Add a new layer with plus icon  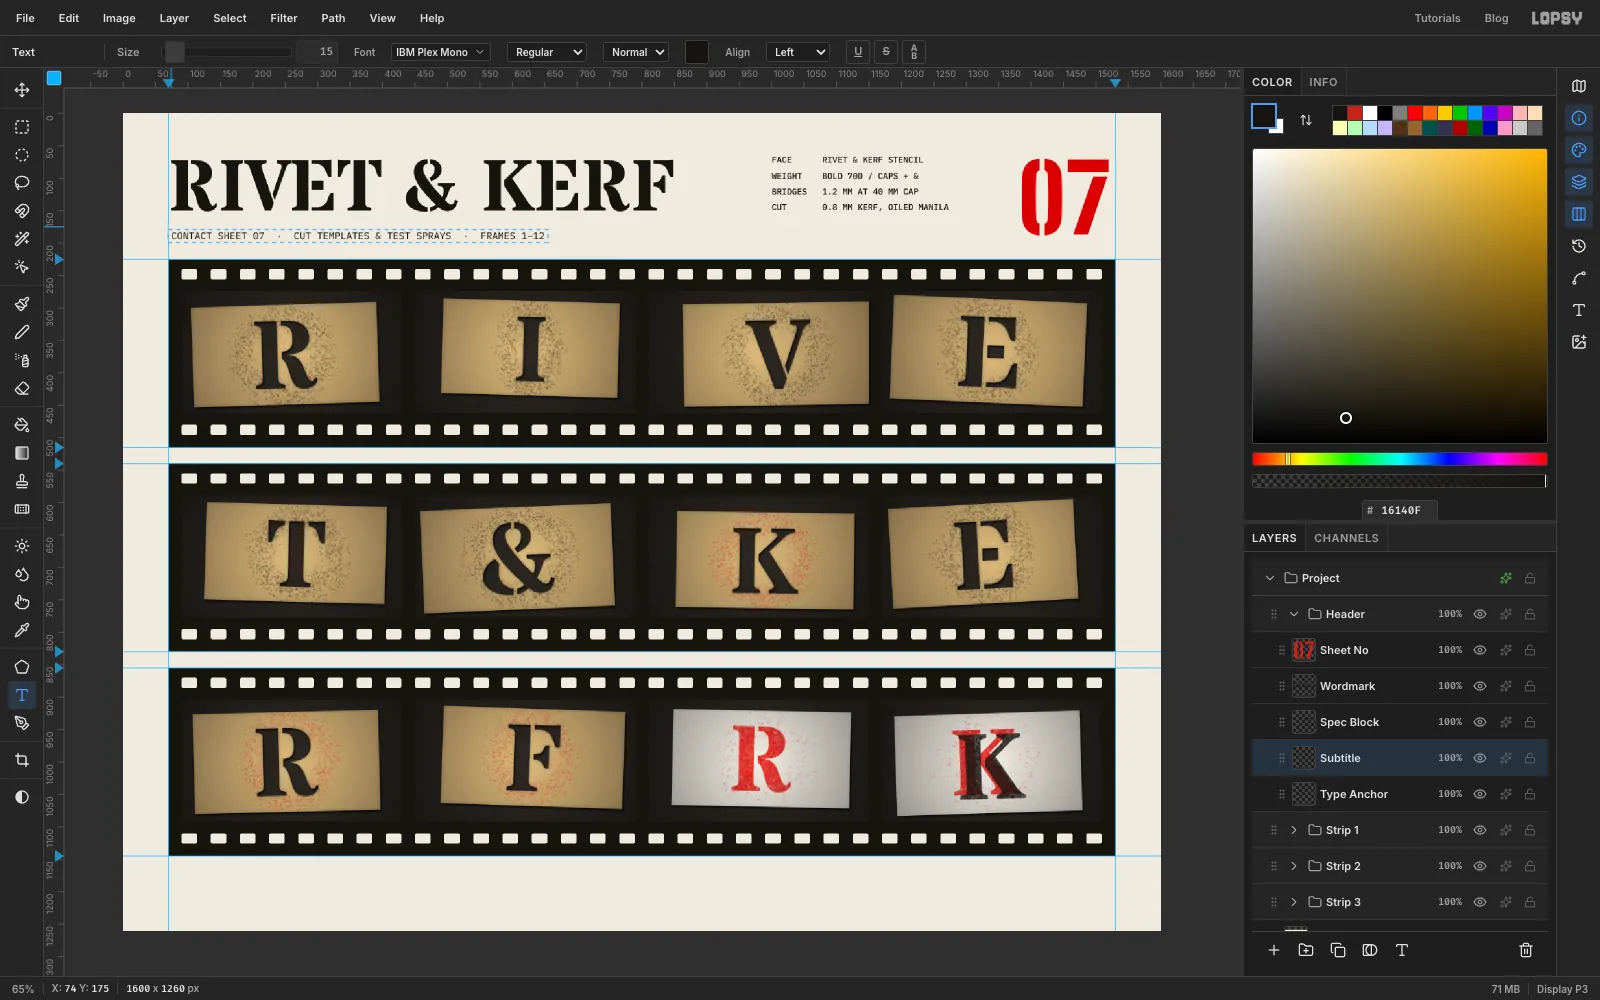pyautogui.click(x=1274, y=950)
